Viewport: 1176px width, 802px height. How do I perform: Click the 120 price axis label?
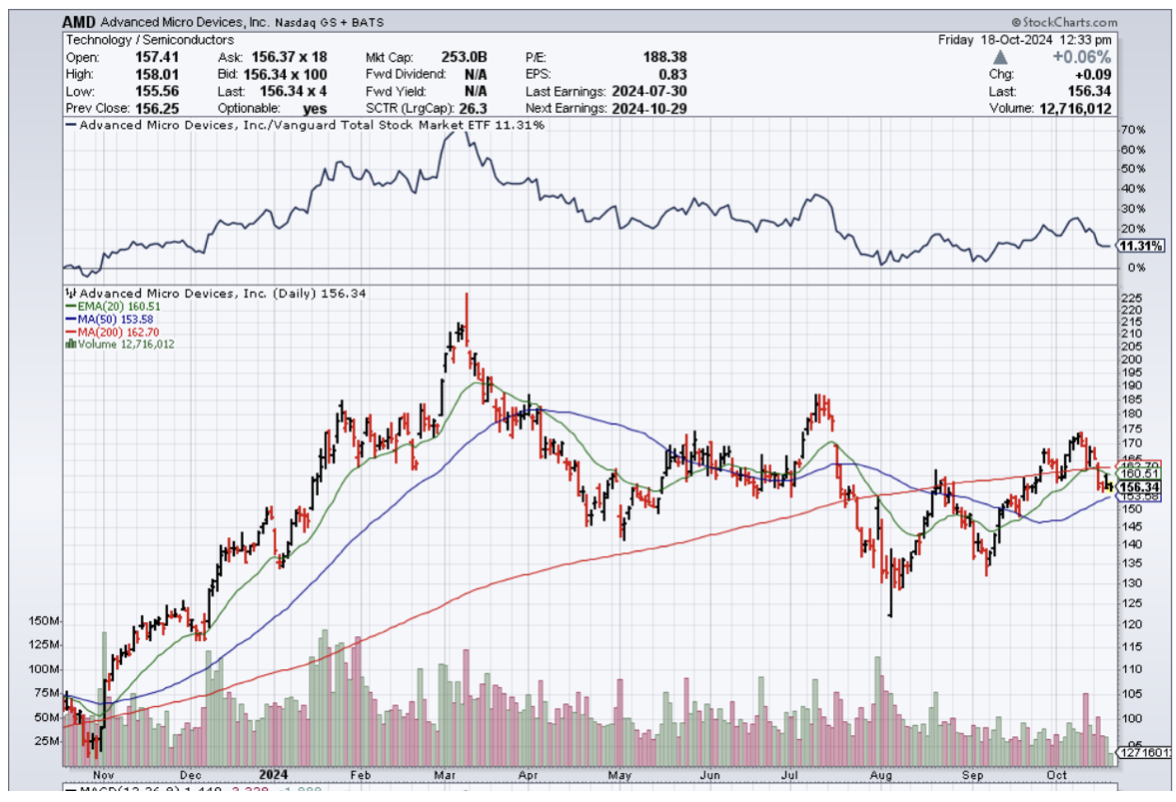click(1131, 624)
